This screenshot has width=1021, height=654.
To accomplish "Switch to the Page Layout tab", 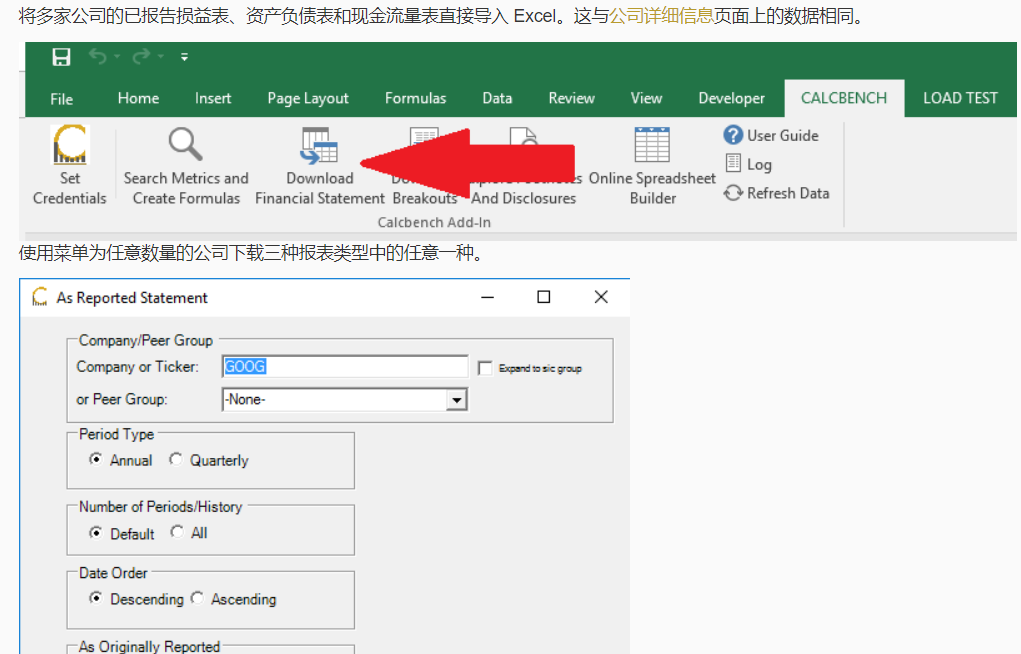I will pos(308,98).
